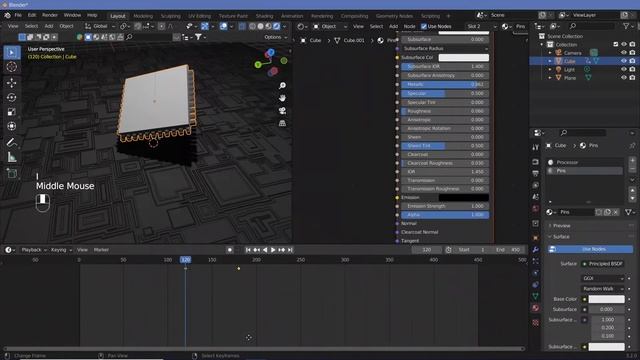Select the Annotate tool
The image size is (640, 360).
click(11, 142)
